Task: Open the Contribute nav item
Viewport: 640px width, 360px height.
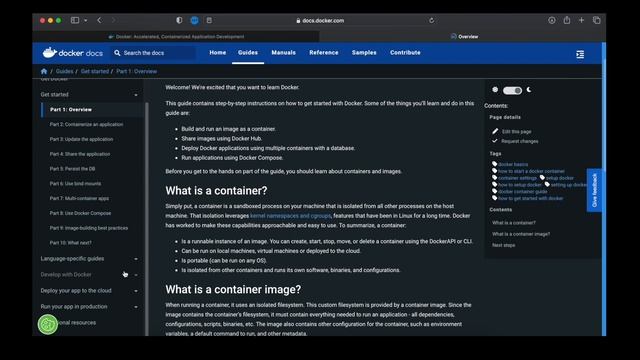Action: [x=405, y=53]
